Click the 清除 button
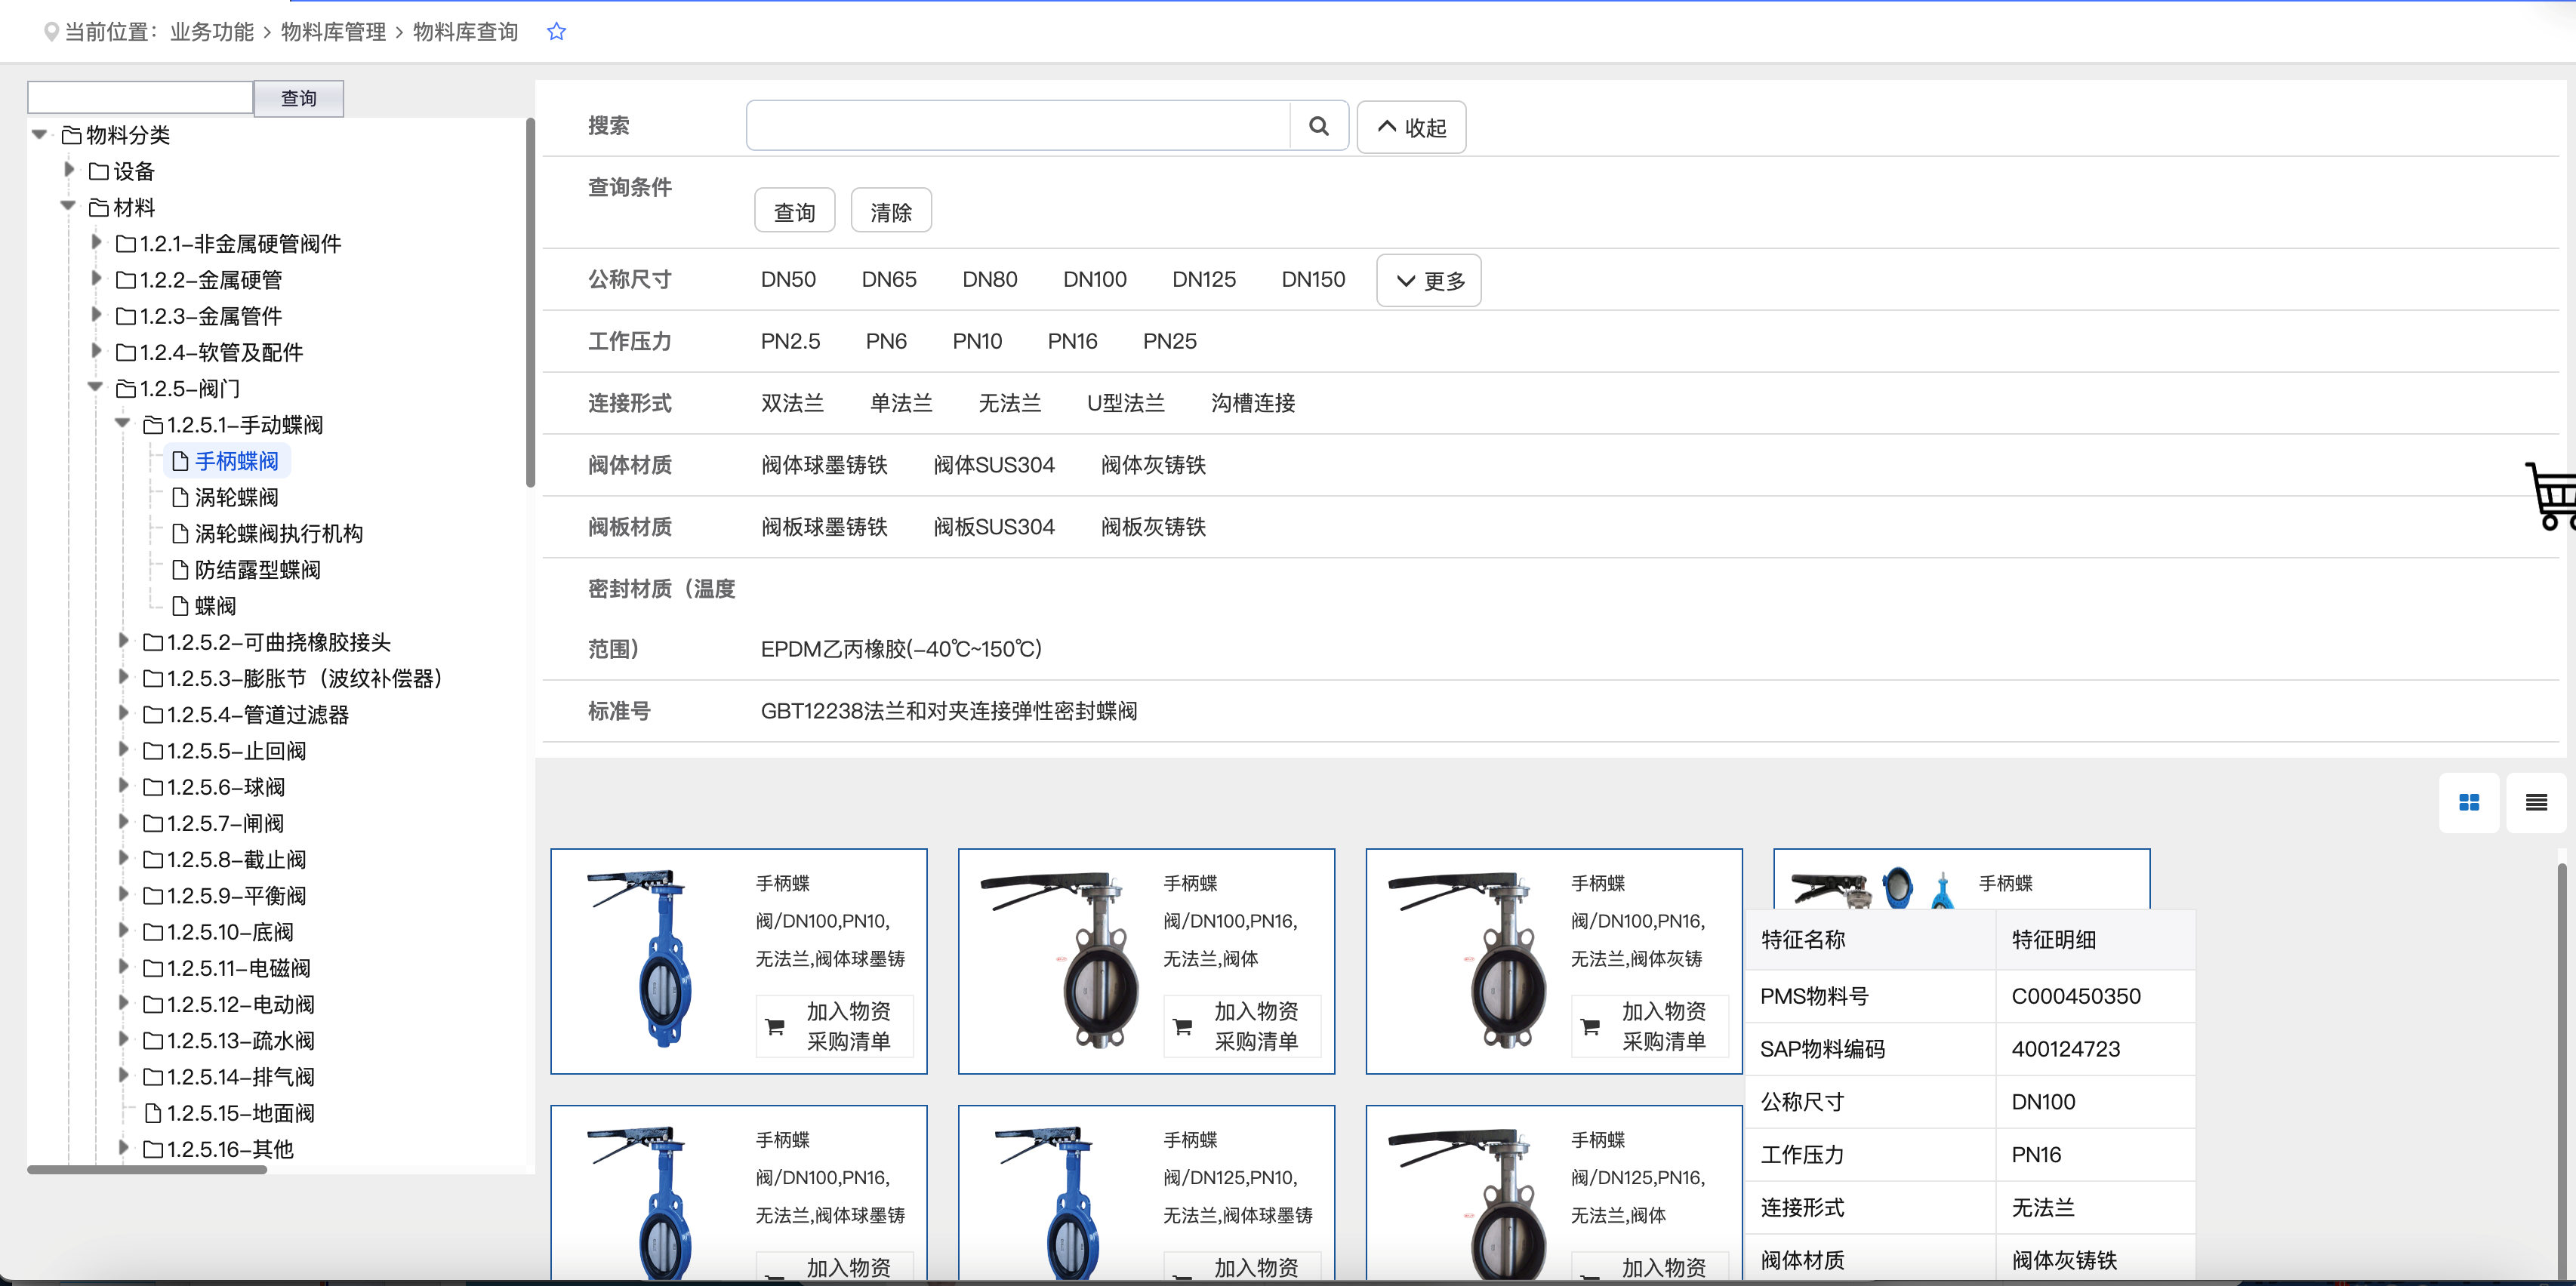The height and width of the screenshot is (1286, 2576). pyautogui.click(x=890, y=212)
